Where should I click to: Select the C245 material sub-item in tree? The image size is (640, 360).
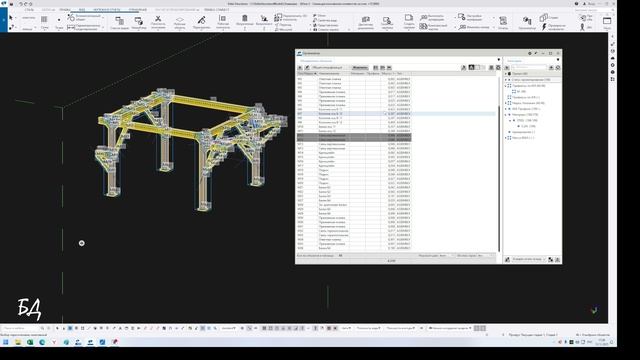pyautogui.click(x=529, y=126)
